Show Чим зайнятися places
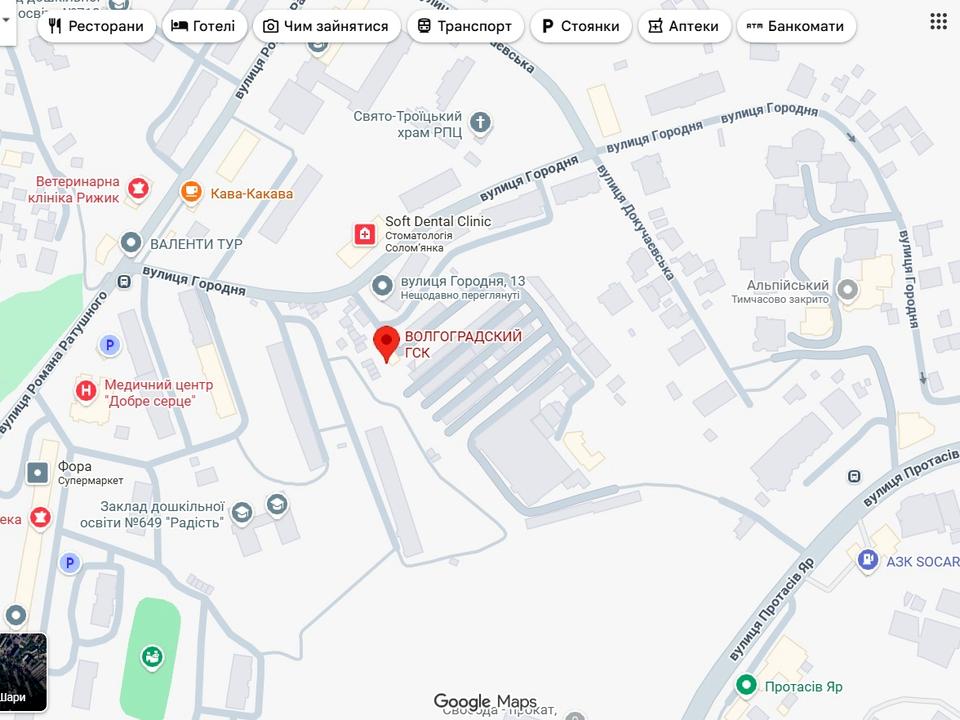 click(x=326, y=26)
